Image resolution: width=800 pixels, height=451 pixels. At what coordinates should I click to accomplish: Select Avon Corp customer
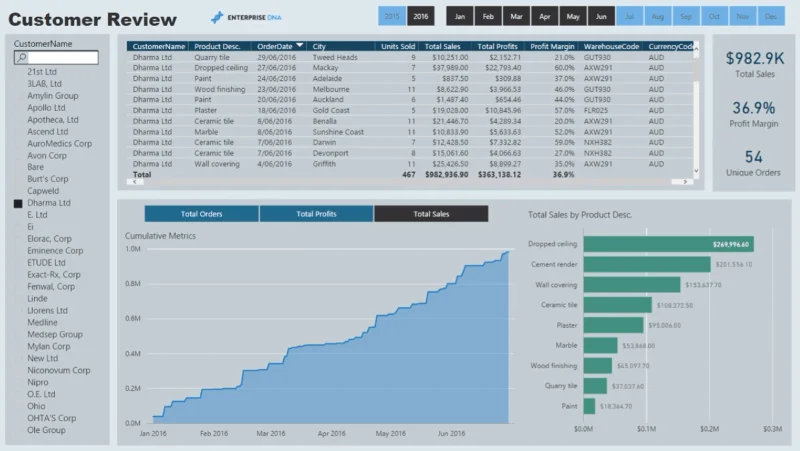tap(47, 156)
